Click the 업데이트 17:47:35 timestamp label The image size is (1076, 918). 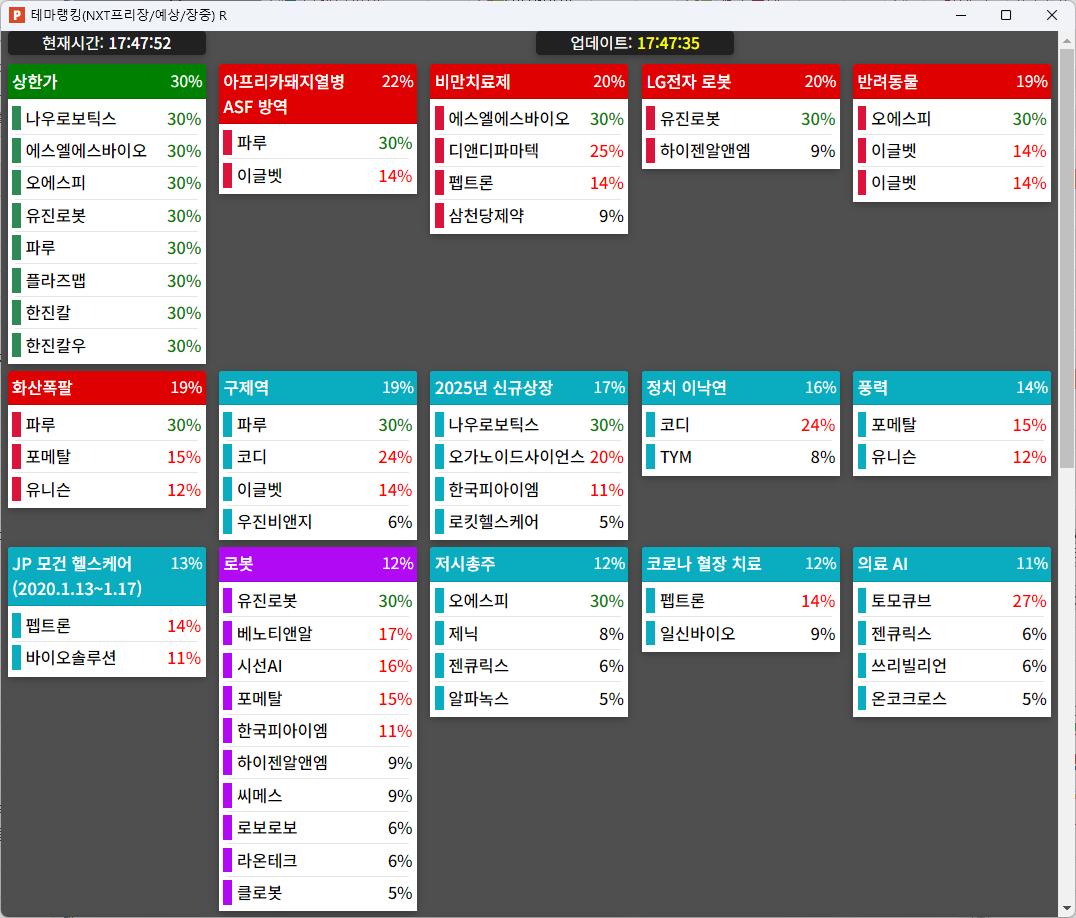coord(635,43)
